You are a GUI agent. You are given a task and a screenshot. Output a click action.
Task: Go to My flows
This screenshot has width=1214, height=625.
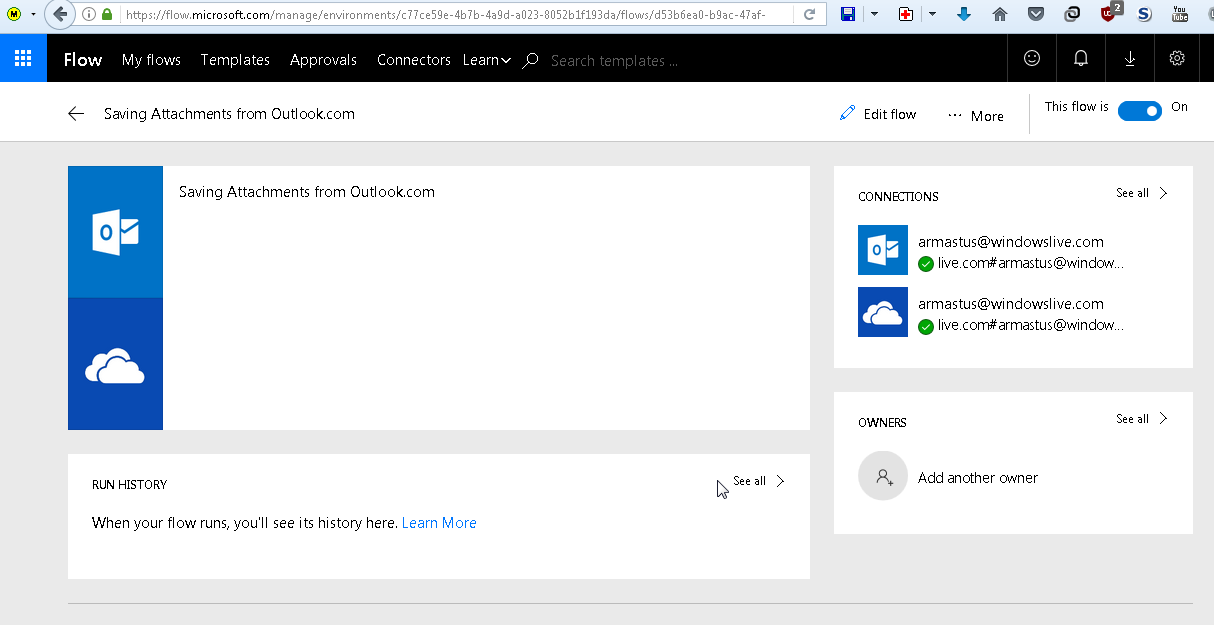151,60
